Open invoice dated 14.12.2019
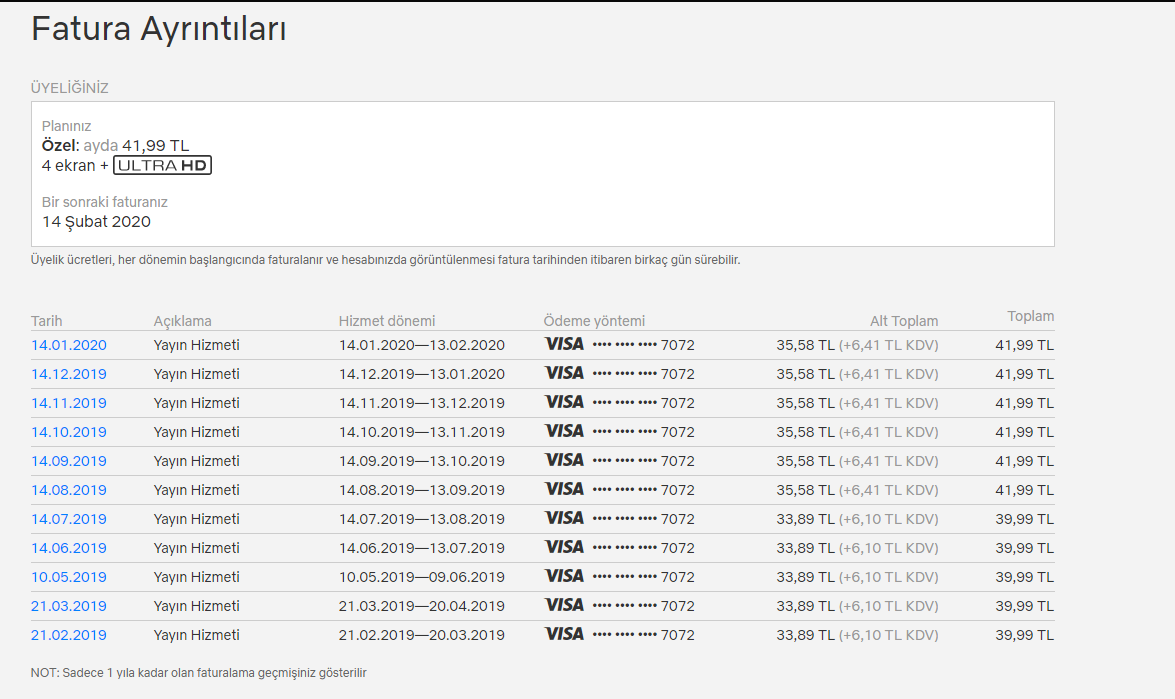Viewport: 1175px width, 699px height. coord(68,374)
